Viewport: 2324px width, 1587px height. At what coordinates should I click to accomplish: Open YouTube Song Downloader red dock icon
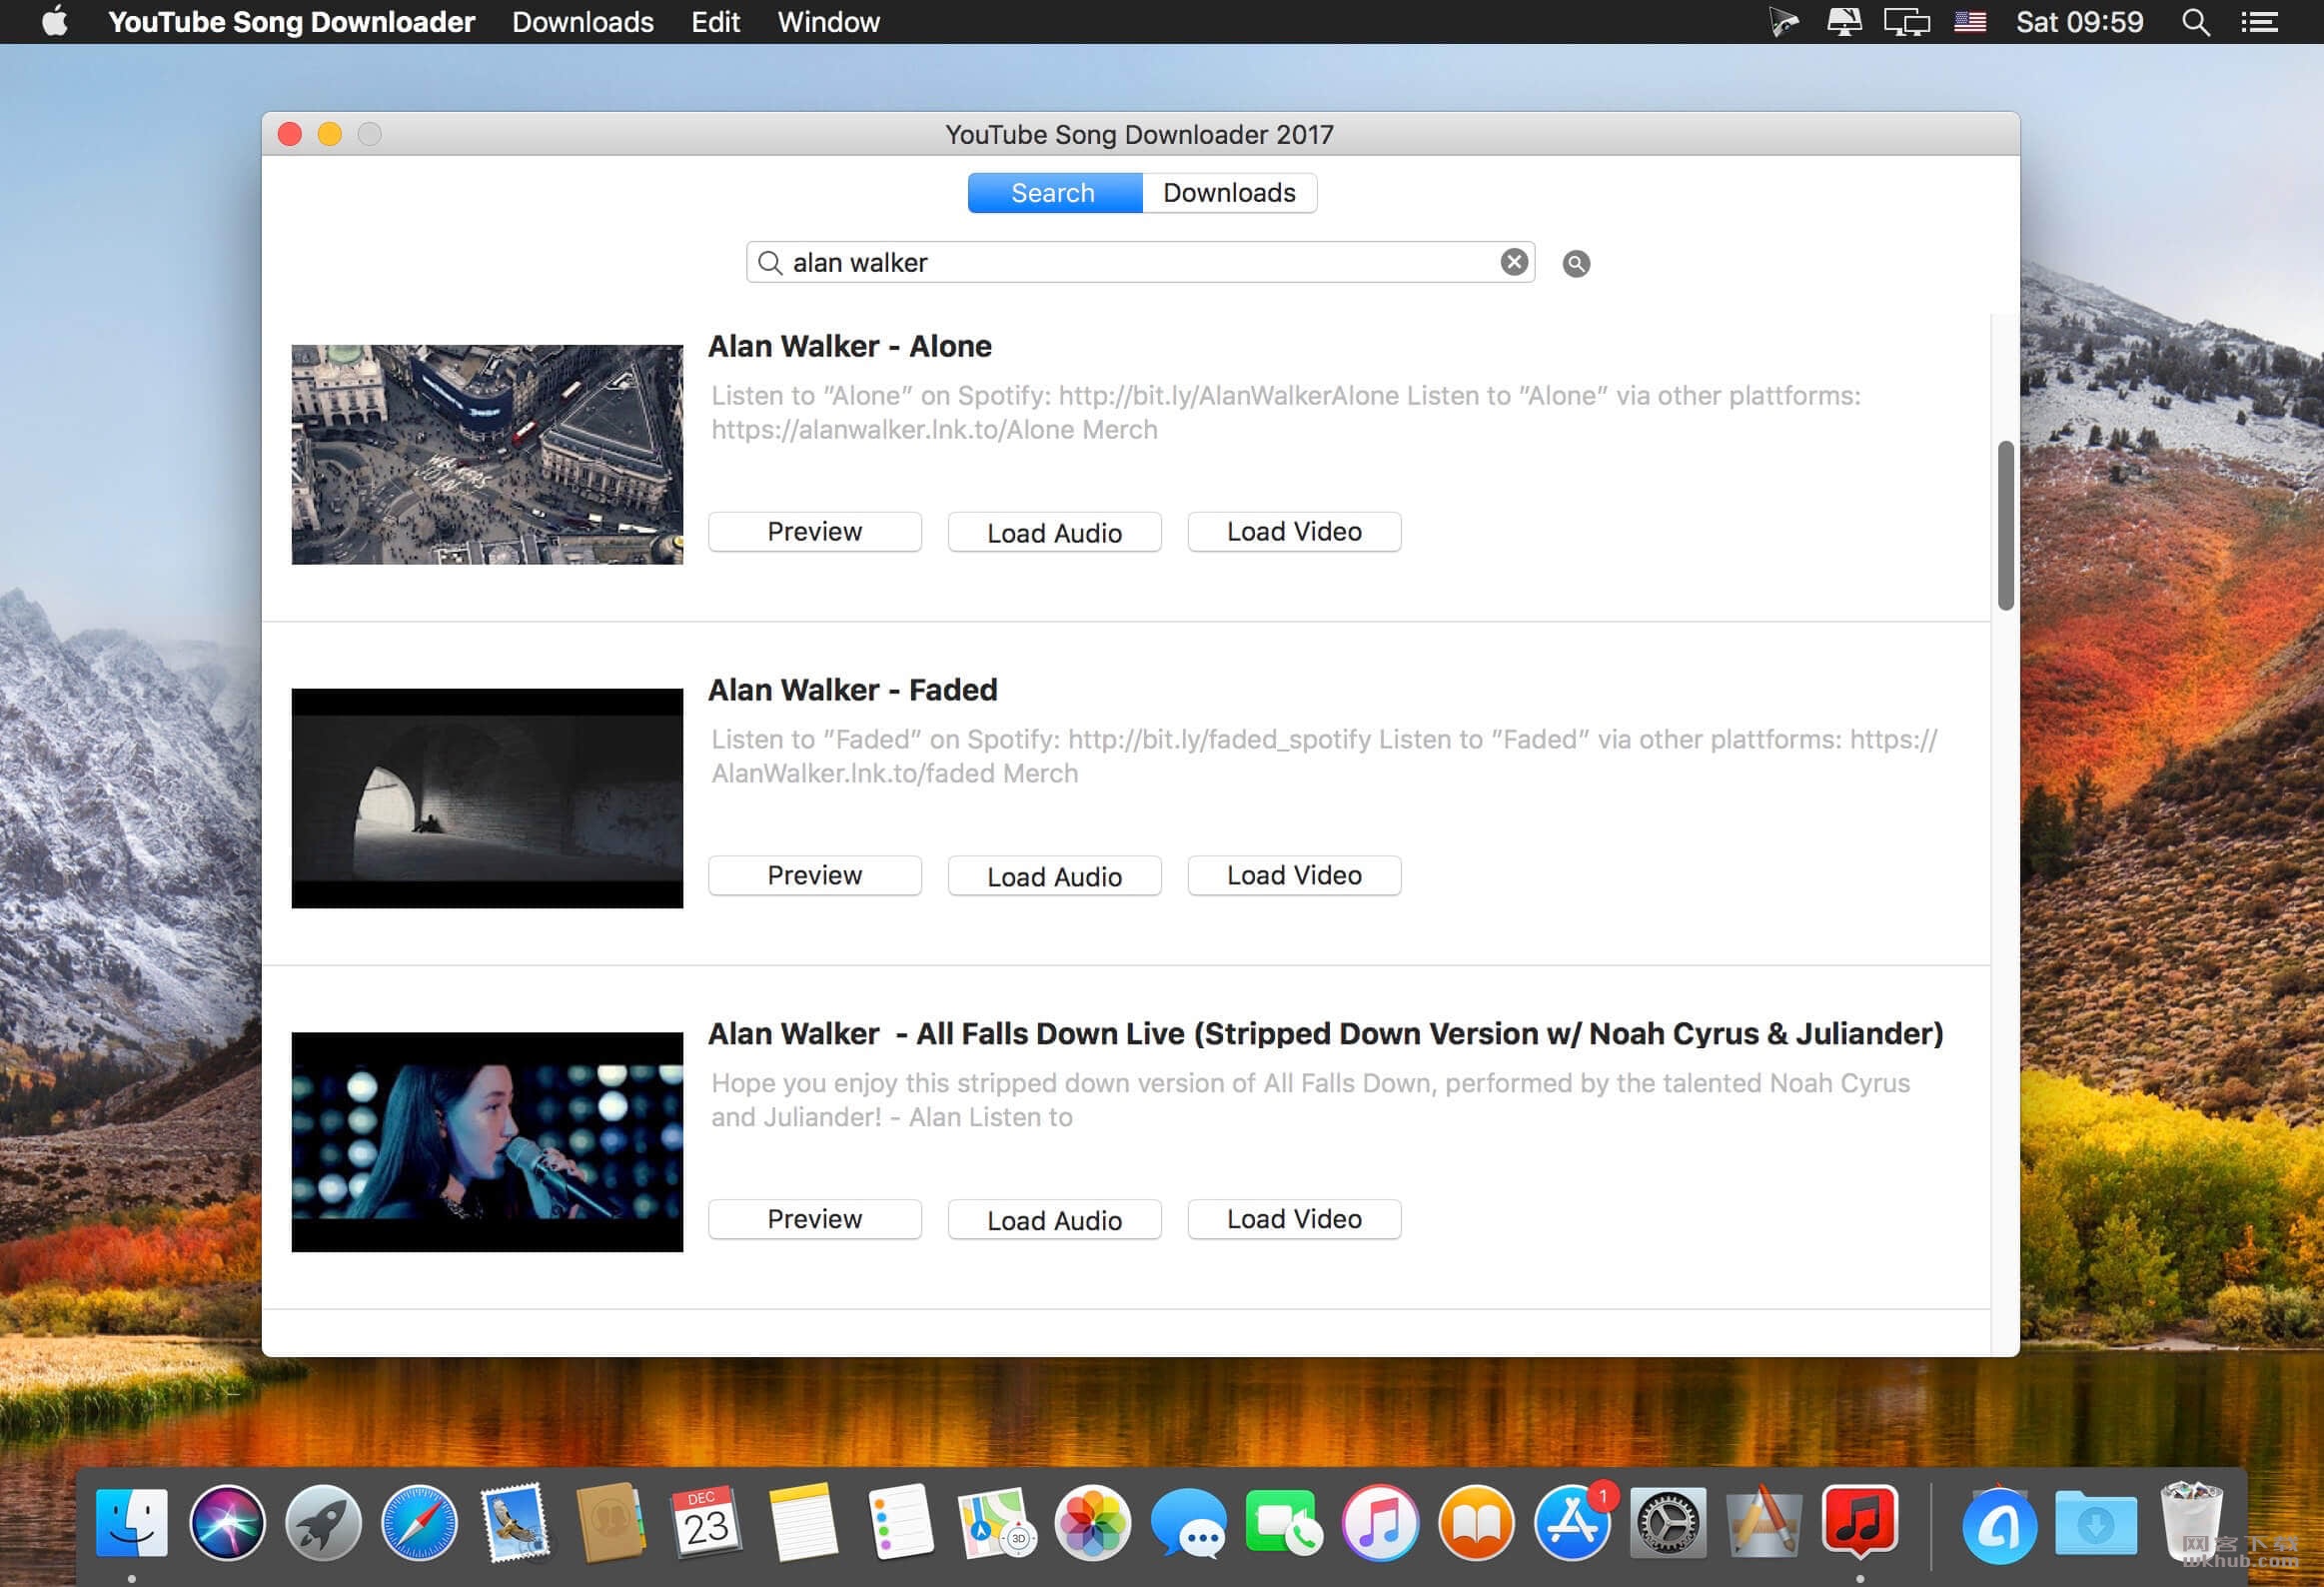1859,1521
